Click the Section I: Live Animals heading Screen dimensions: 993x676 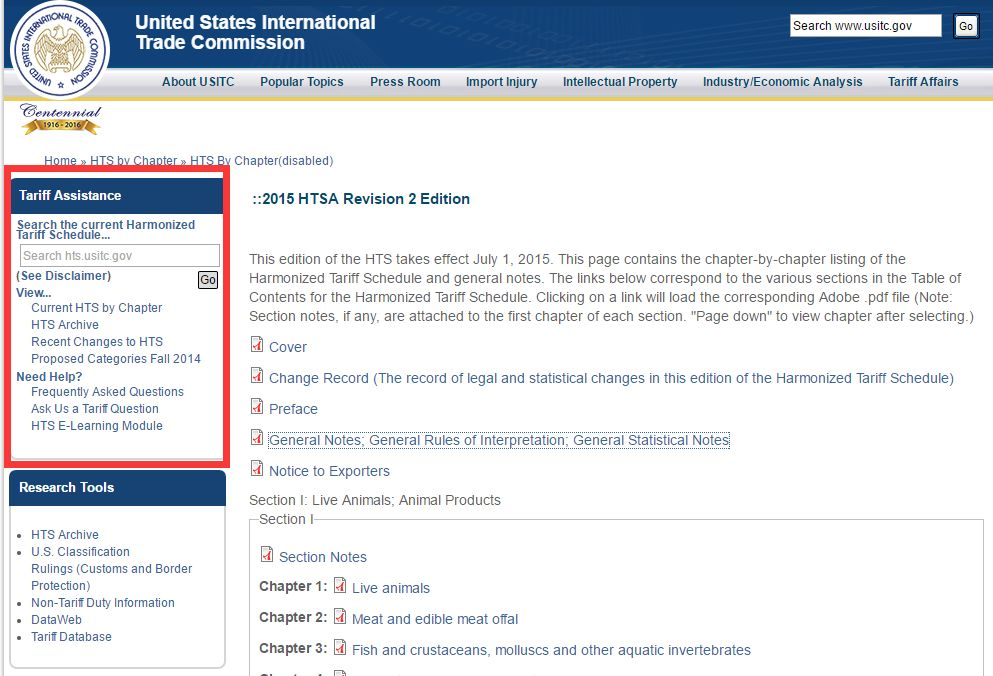tap(375, 501)
